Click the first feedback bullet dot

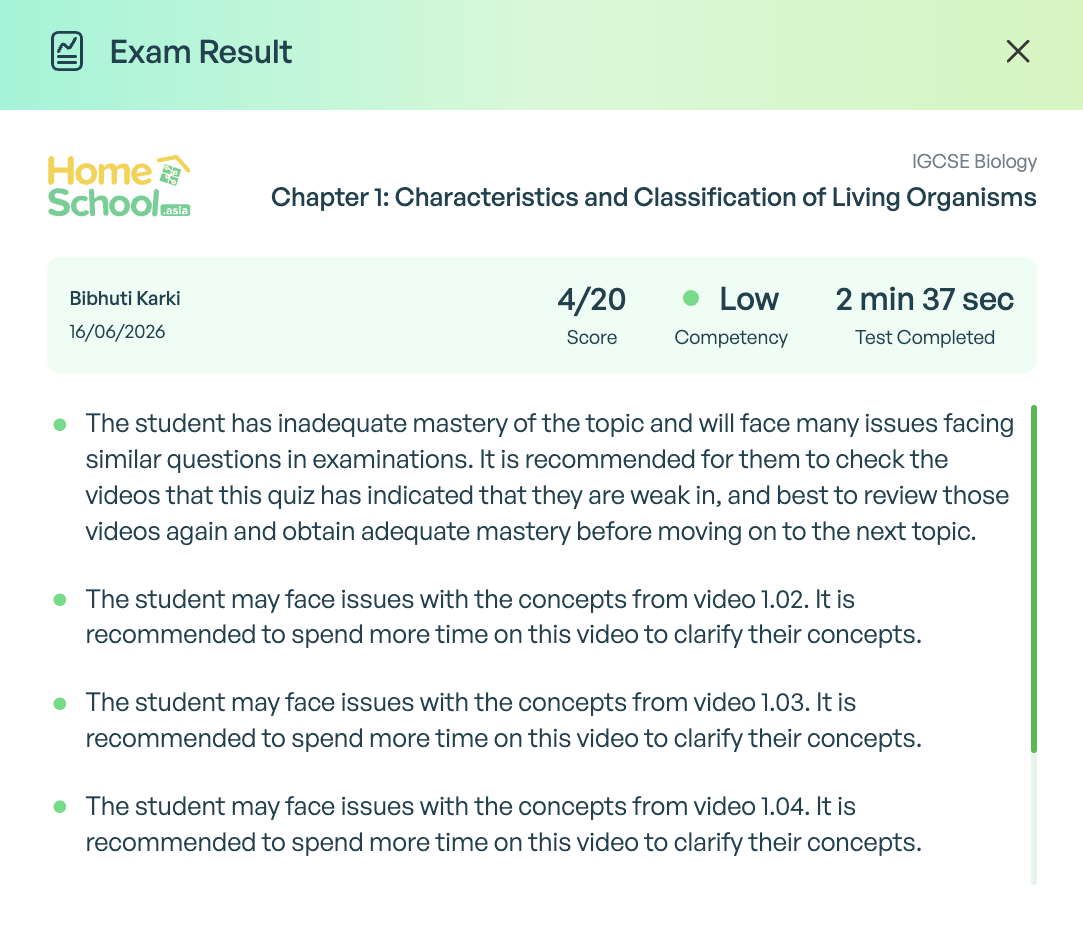point(60,424)
